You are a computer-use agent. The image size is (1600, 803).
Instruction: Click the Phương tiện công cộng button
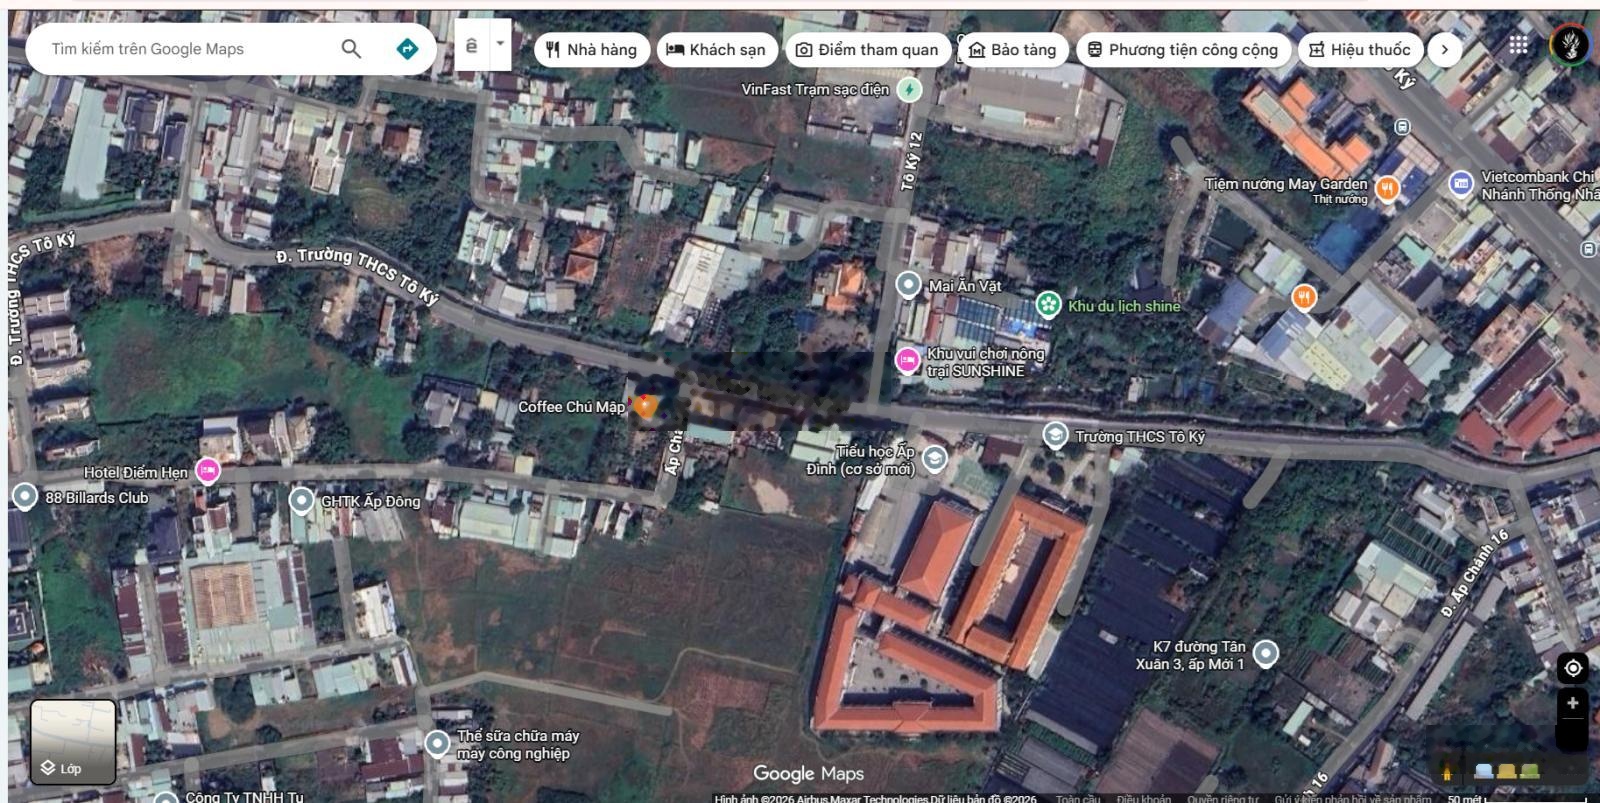coord(1182,49)
